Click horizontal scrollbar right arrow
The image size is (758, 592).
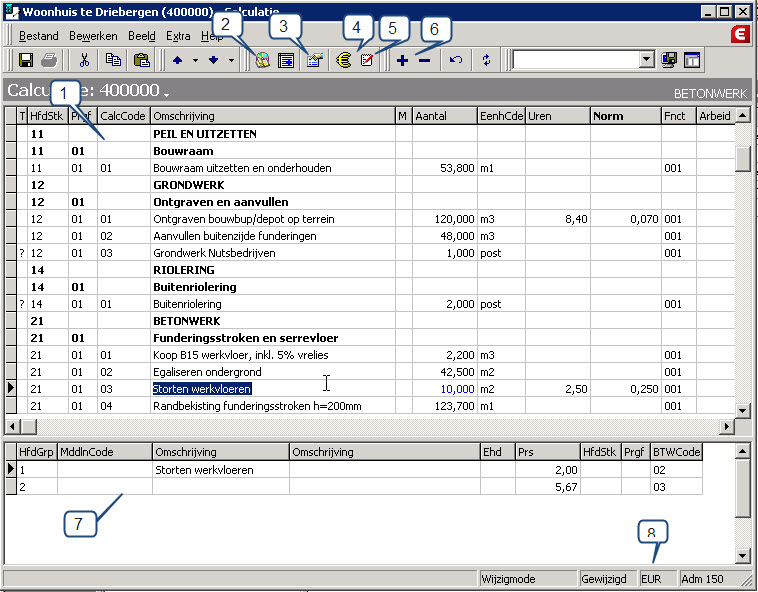727,427
